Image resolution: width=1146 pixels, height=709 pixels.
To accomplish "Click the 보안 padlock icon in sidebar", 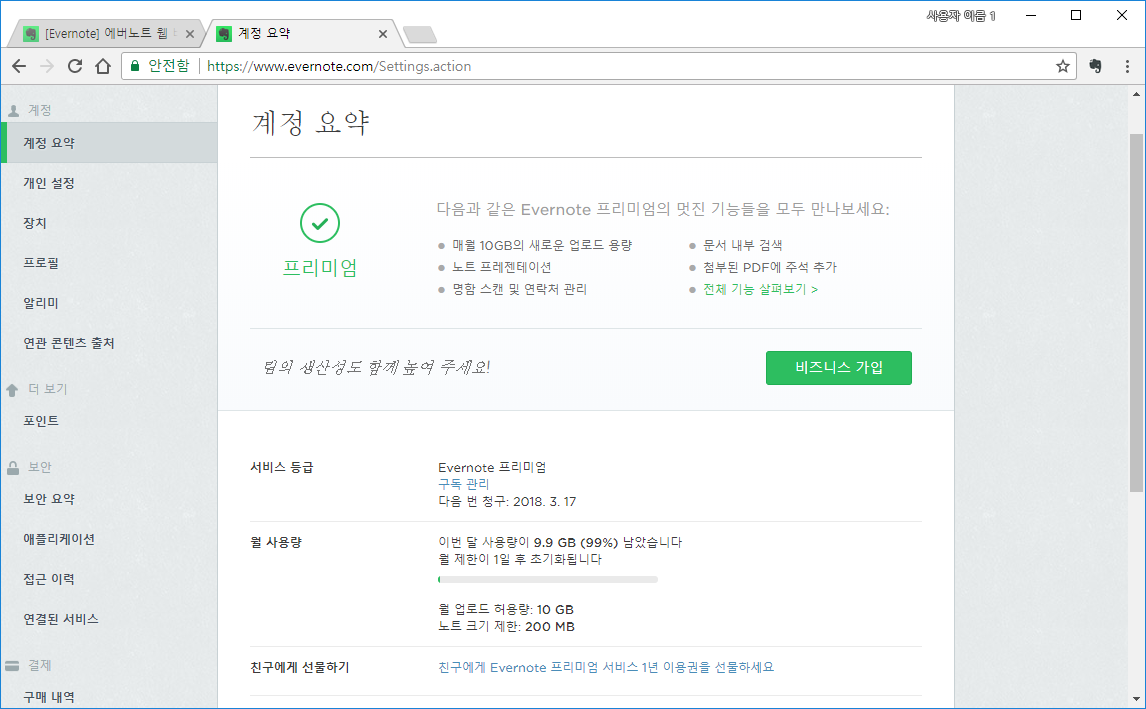I will coord(12,468).
